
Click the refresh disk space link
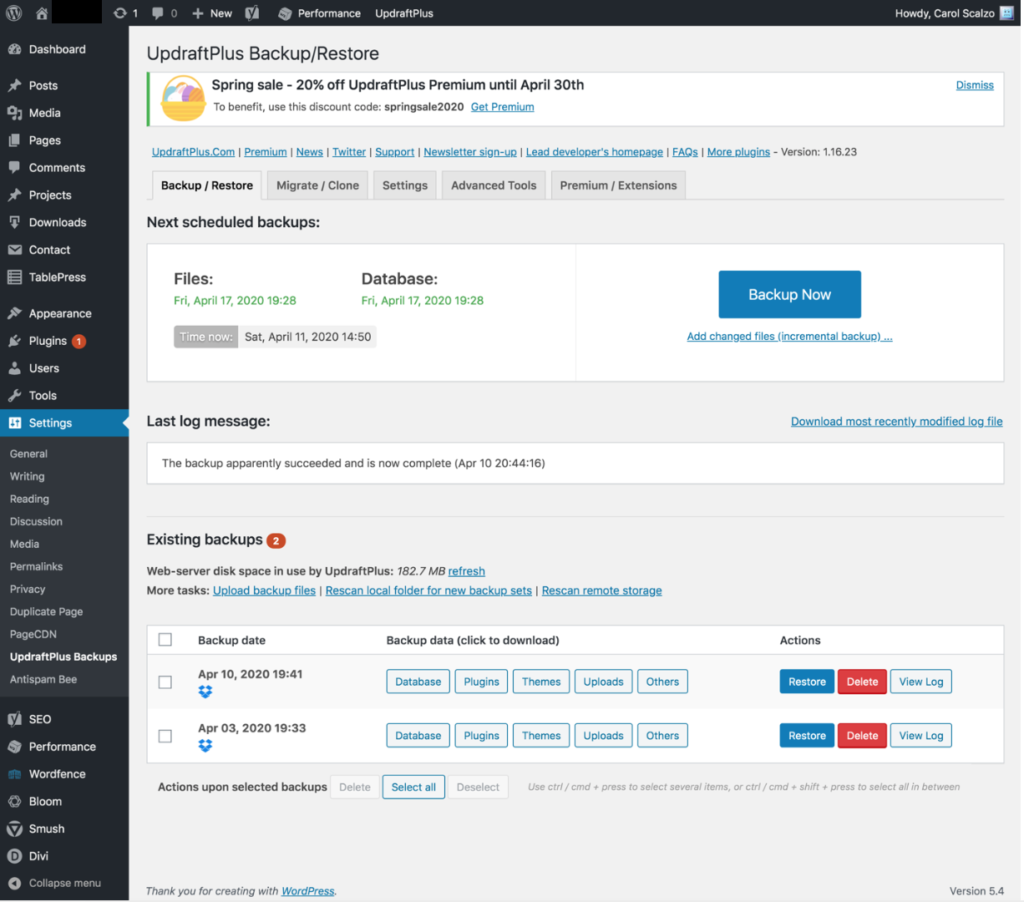(466, 571)
